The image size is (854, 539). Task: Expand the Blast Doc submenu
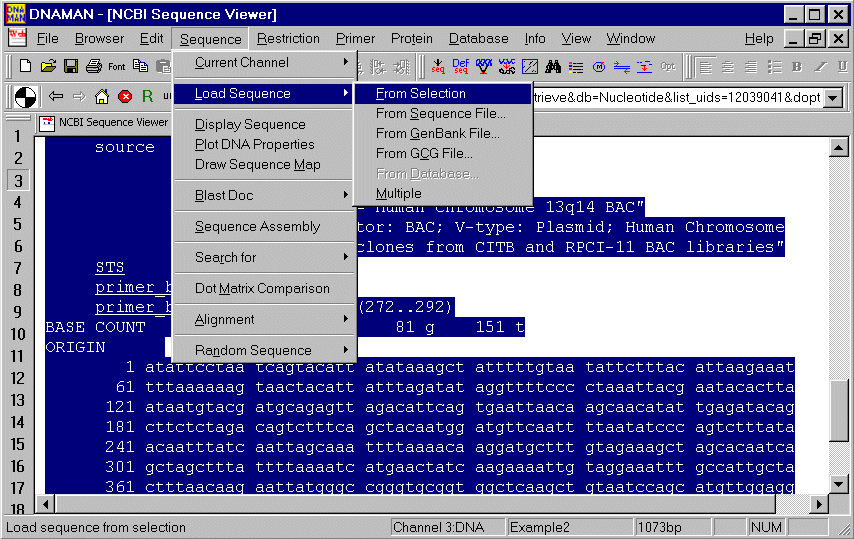pyautogui.click(x=265, y=195)
